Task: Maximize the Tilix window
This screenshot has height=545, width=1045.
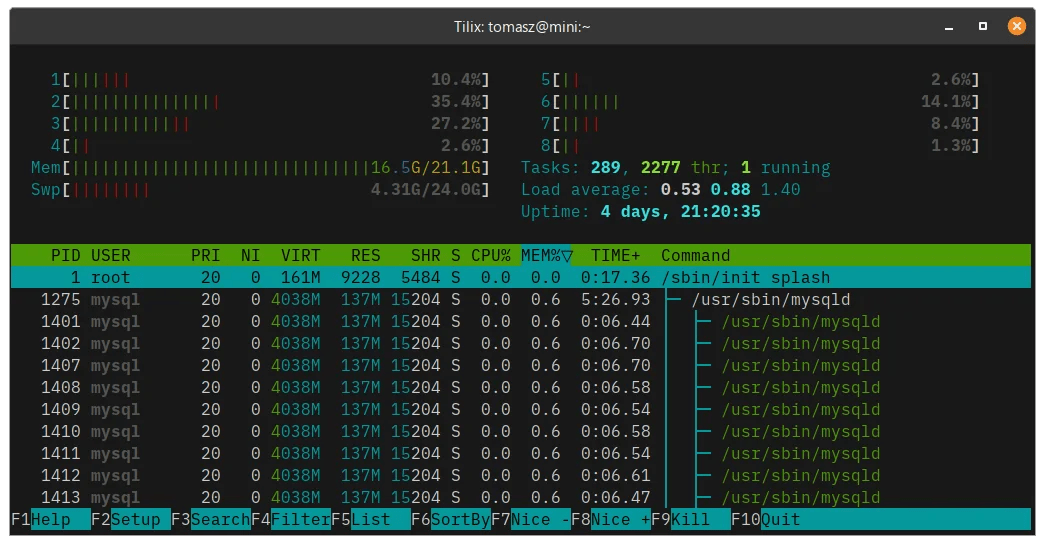Action: [982, 26]
